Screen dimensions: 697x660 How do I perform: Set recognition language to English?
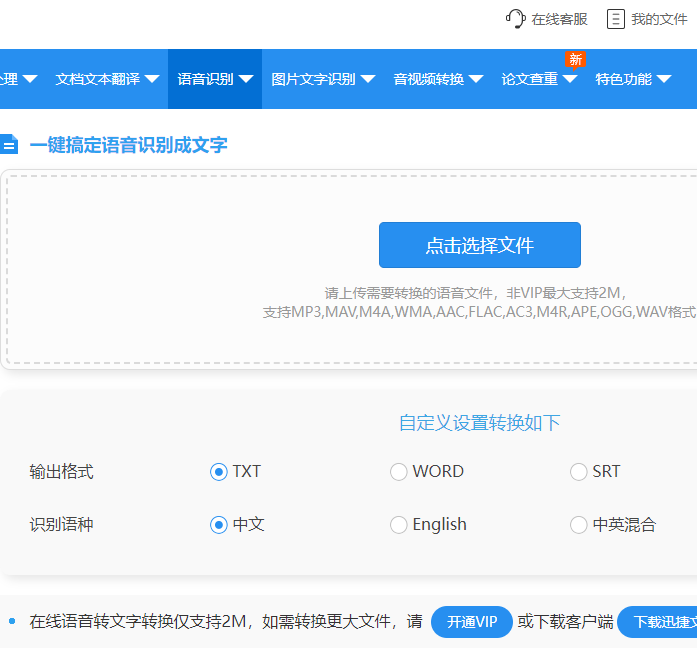(x=399, y=525)
